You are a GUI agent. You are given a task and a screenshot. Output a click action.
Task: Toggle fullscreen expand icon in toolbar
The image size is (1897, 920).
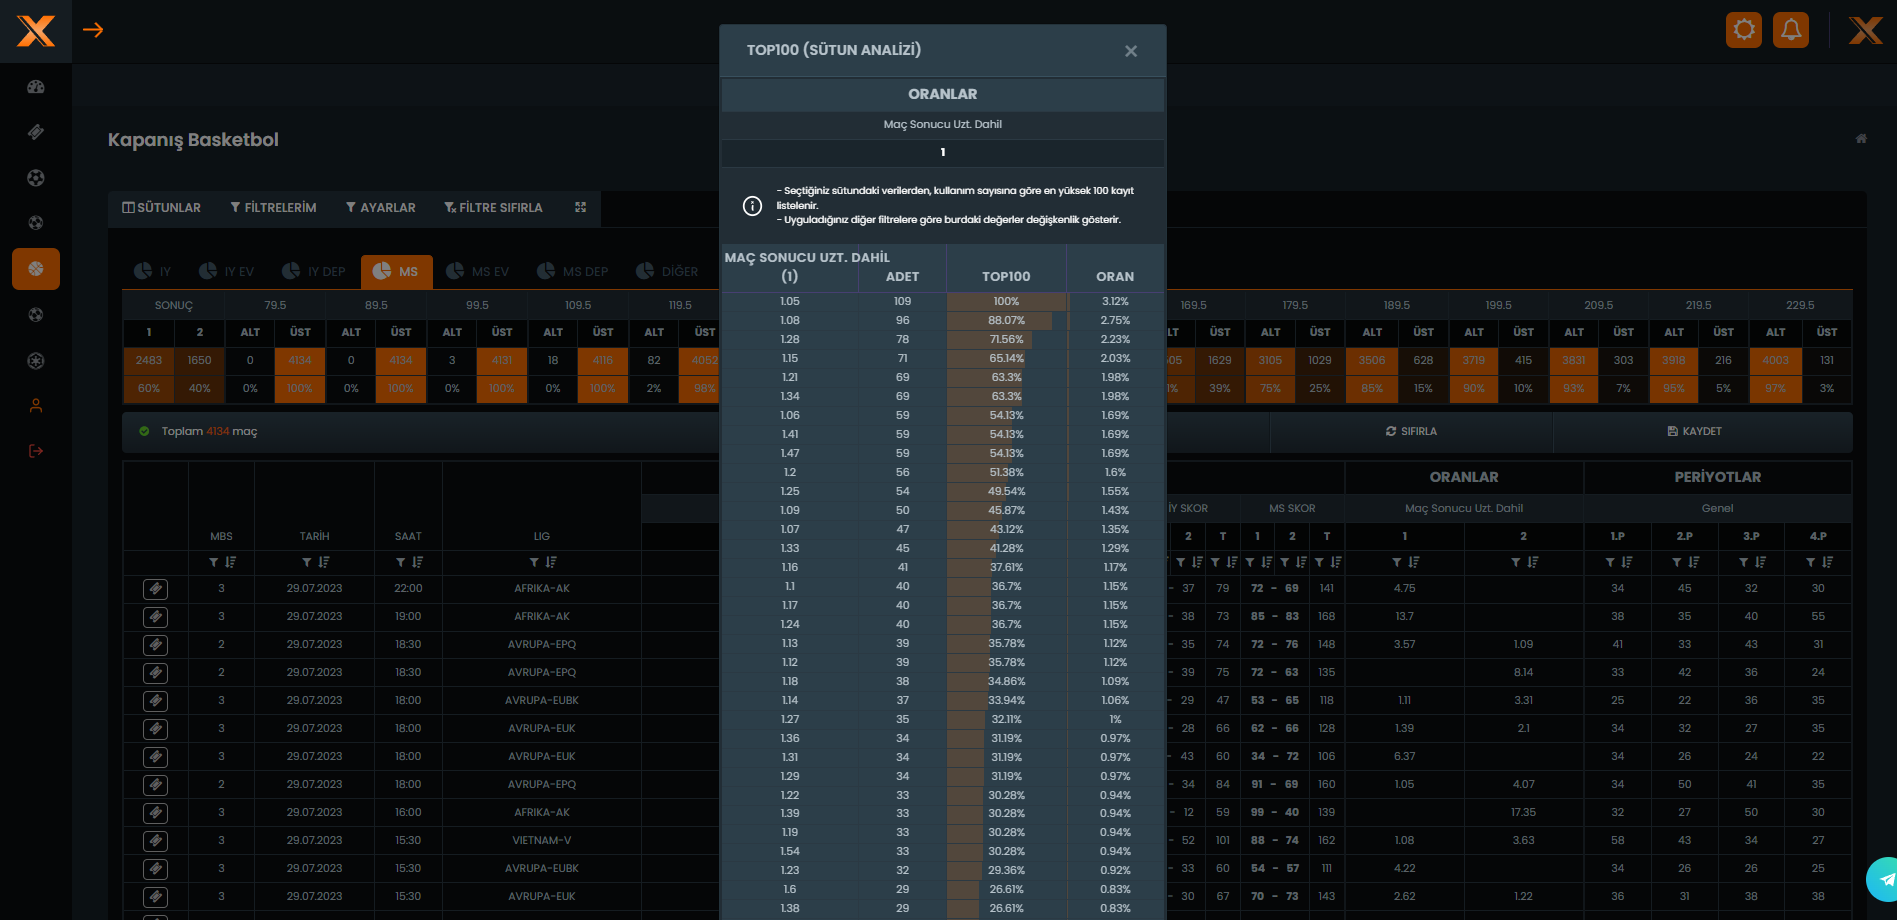(x=580, y=207)
